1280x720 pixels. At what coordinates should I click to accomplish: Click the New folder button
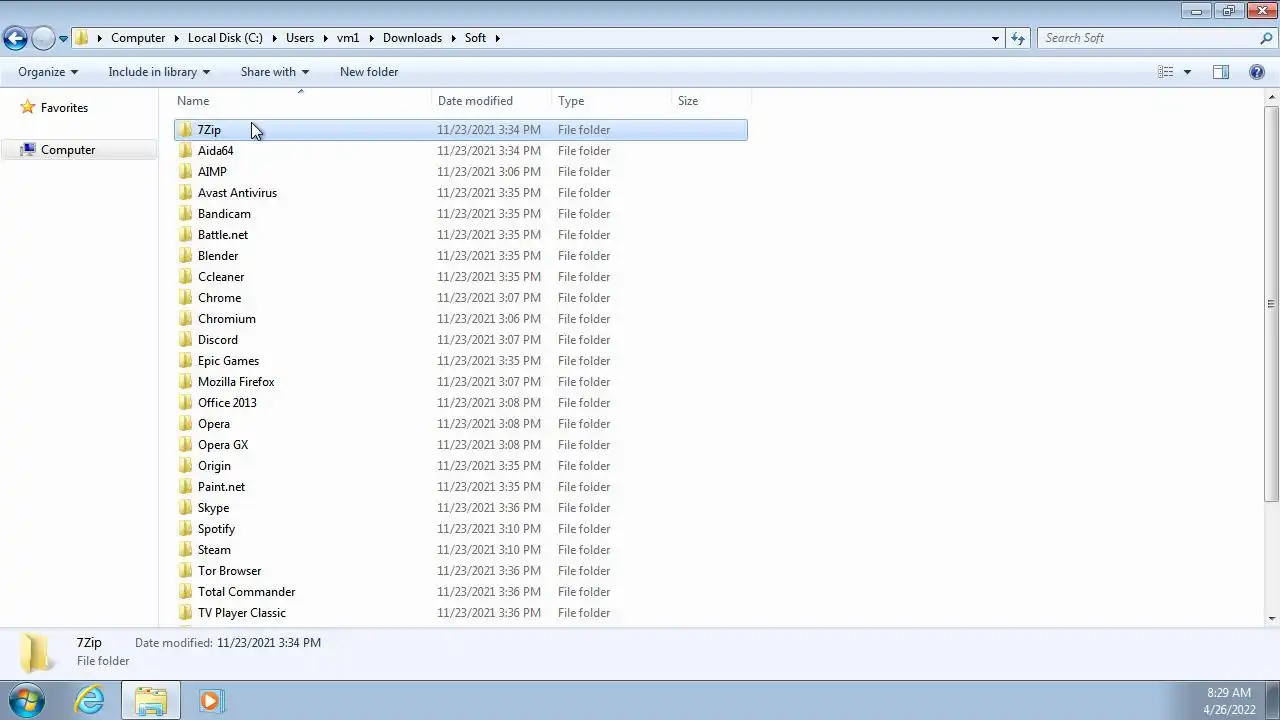(369, 72)
